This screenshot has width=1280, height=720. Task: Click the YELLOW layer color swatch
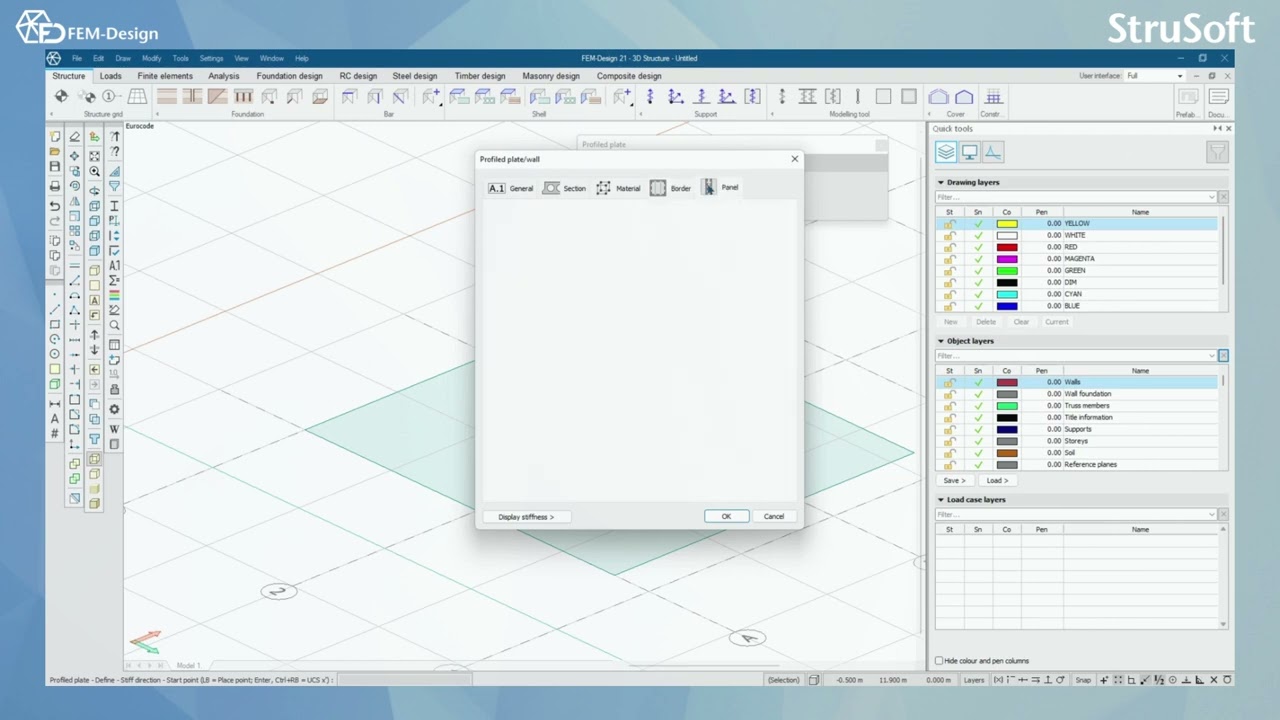click(x=1007, y=224)
